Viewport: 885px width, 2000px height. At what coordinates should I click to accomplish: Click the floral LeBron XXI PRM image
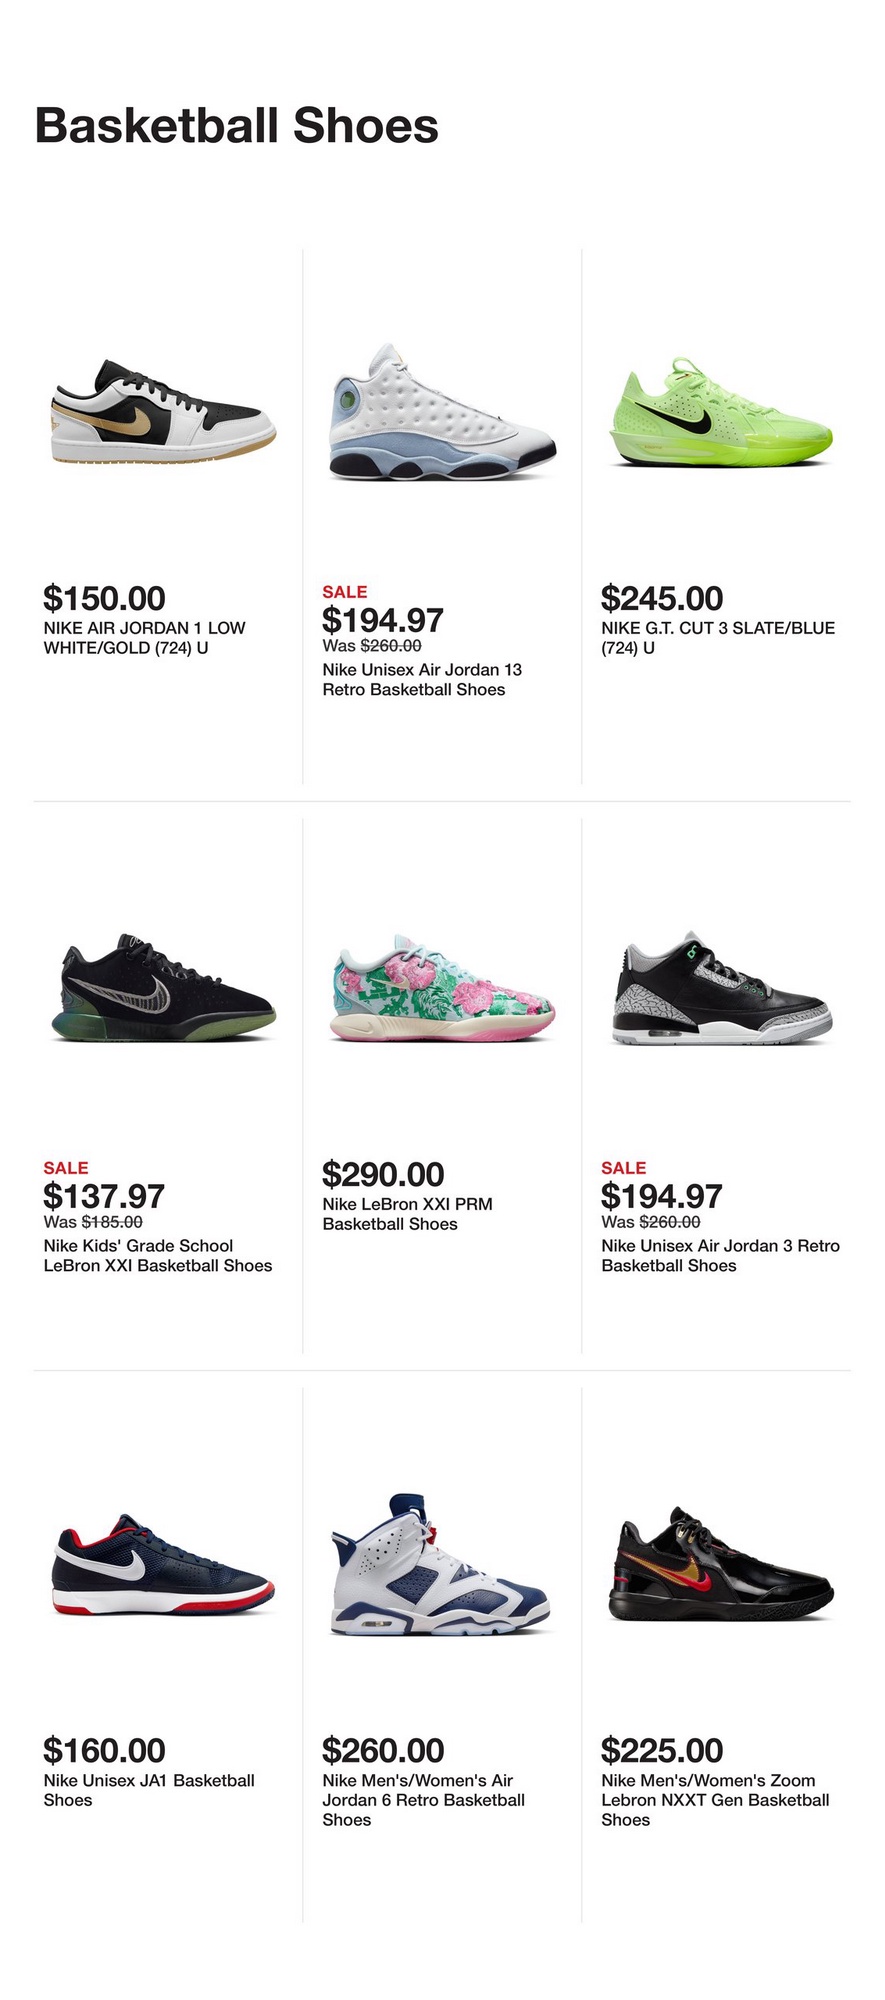pos(442,990)
